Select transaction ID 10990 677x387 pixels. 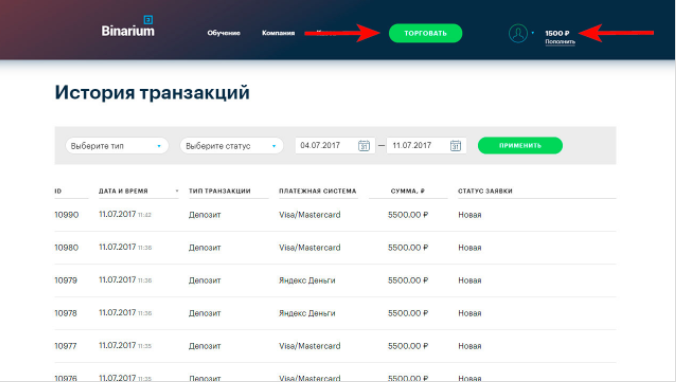point(66,215)
